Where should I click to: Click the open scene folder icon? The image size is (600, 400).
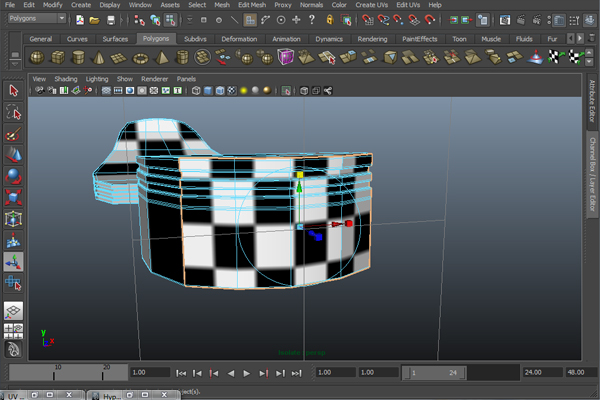95,20
